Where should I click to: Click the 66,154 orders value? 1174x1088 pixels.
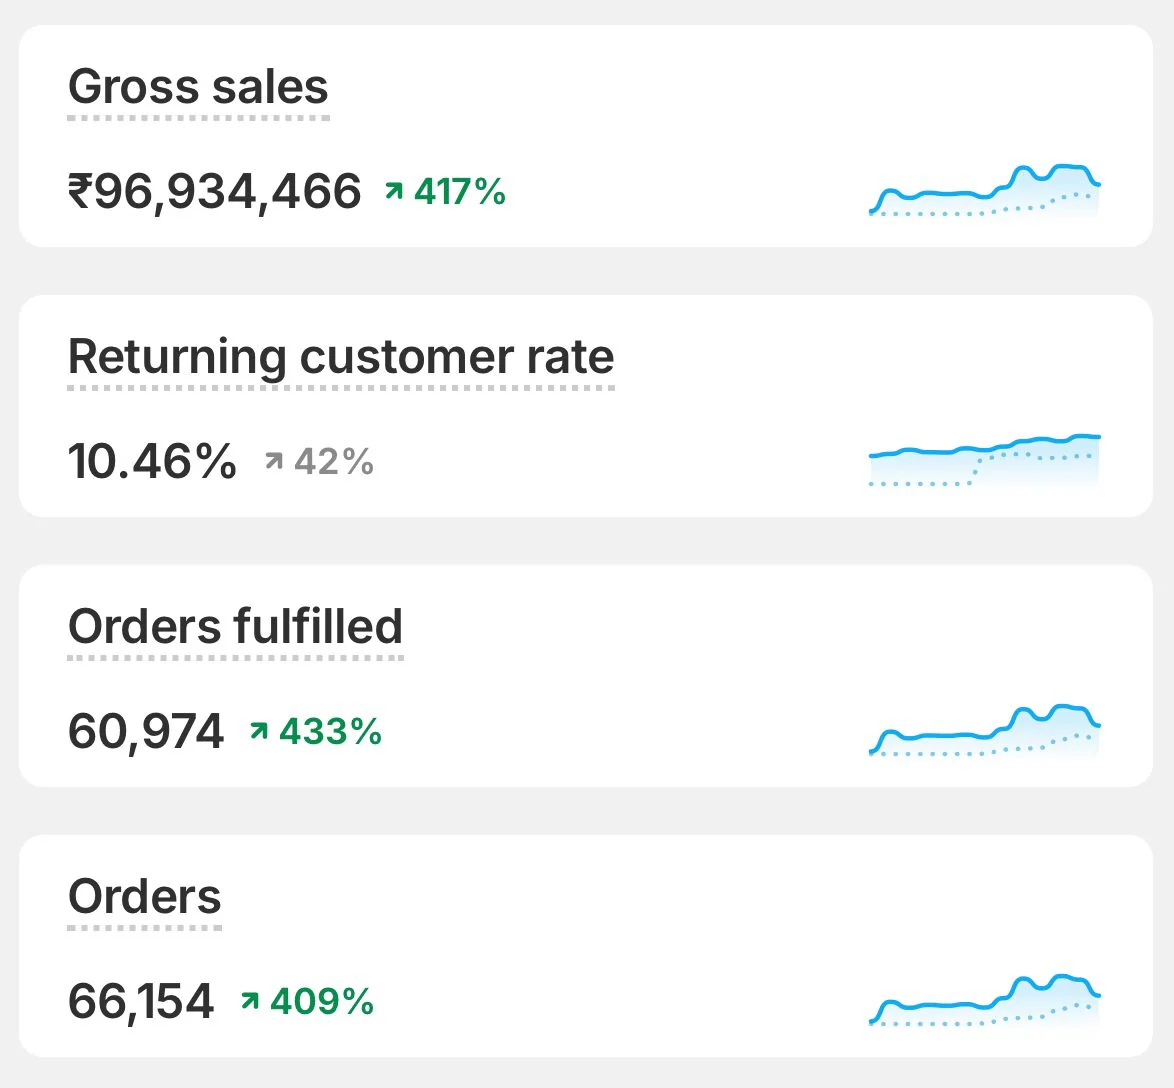tap(141, 1001)
